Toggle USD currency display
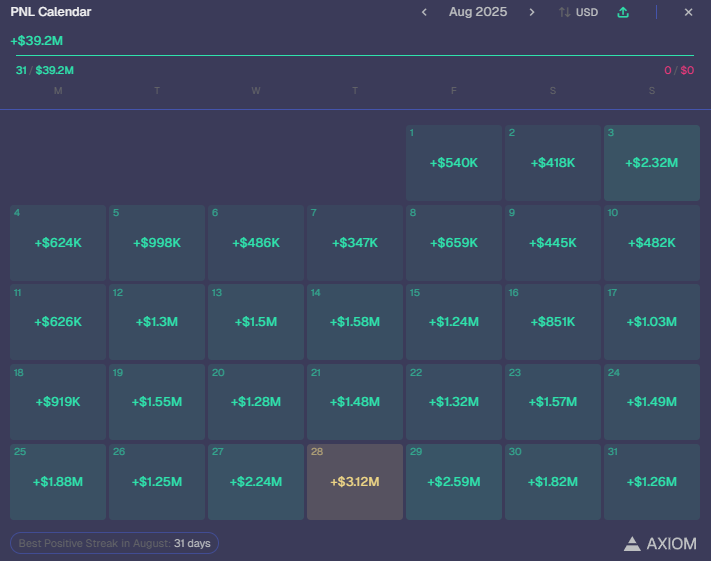 579,12
